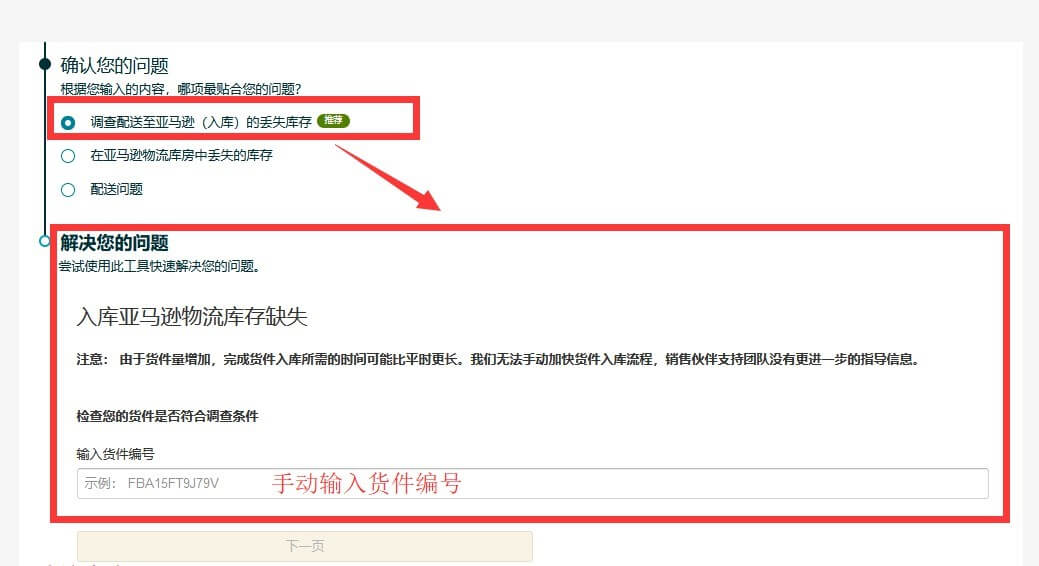Click the 在亚马逊物流库房中丢失的库存 label text
The image size is (1039, 566).
(x=181, y=156)
